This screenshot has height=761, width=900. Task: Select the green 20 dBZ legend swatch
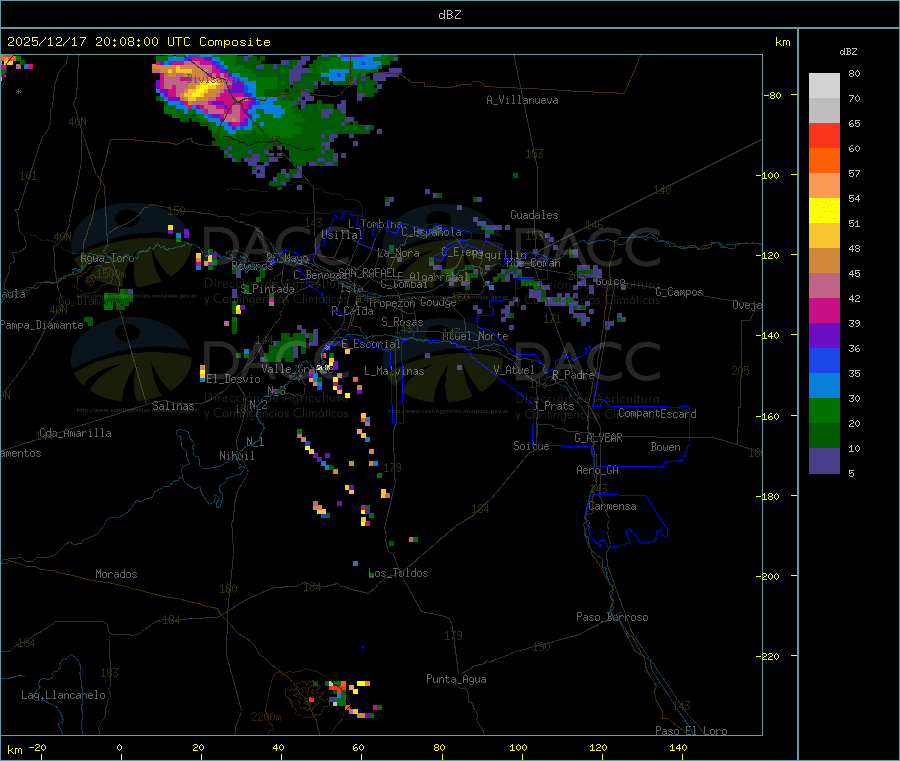(824, 410)
